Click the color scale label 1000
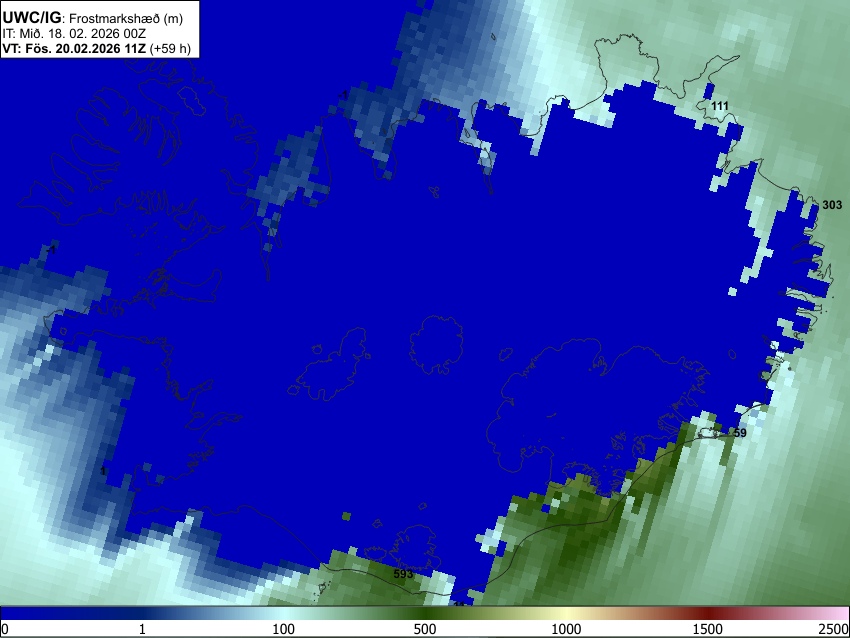Viewport: 850px width, 638px height. click(566, 629)
